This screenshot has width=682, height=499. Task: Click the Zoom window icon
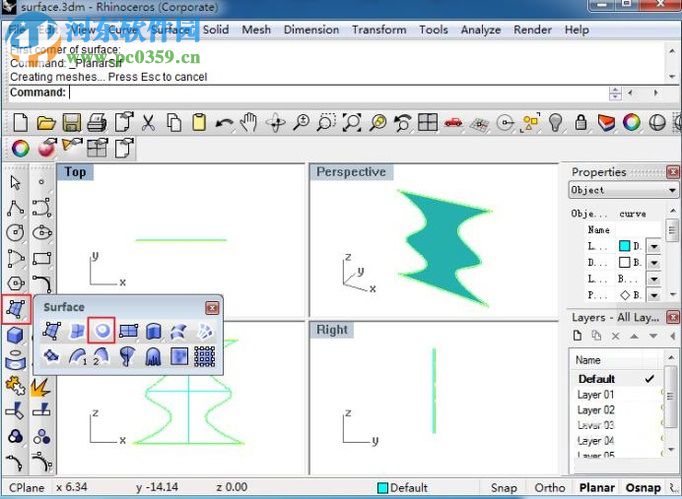[326, 122]
